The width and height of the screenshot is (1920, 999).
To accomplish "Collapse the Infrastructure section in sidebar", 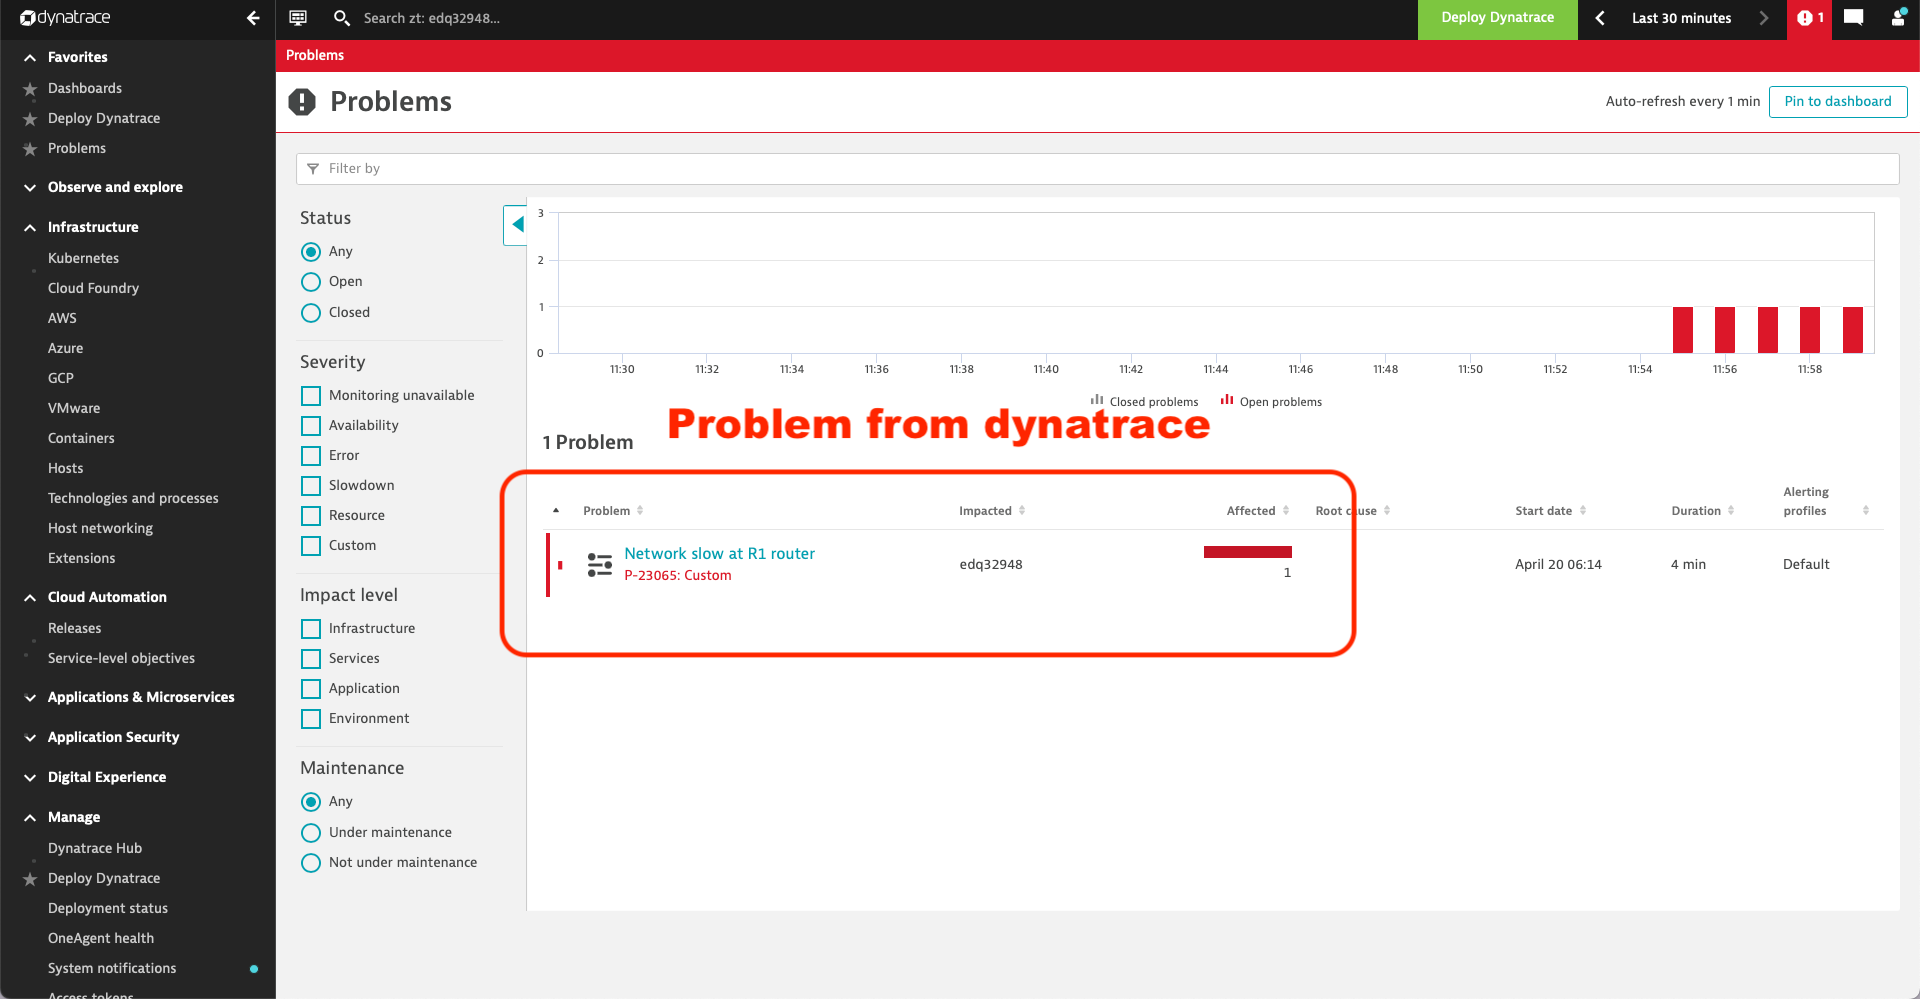I will click(x=30, y=227).
